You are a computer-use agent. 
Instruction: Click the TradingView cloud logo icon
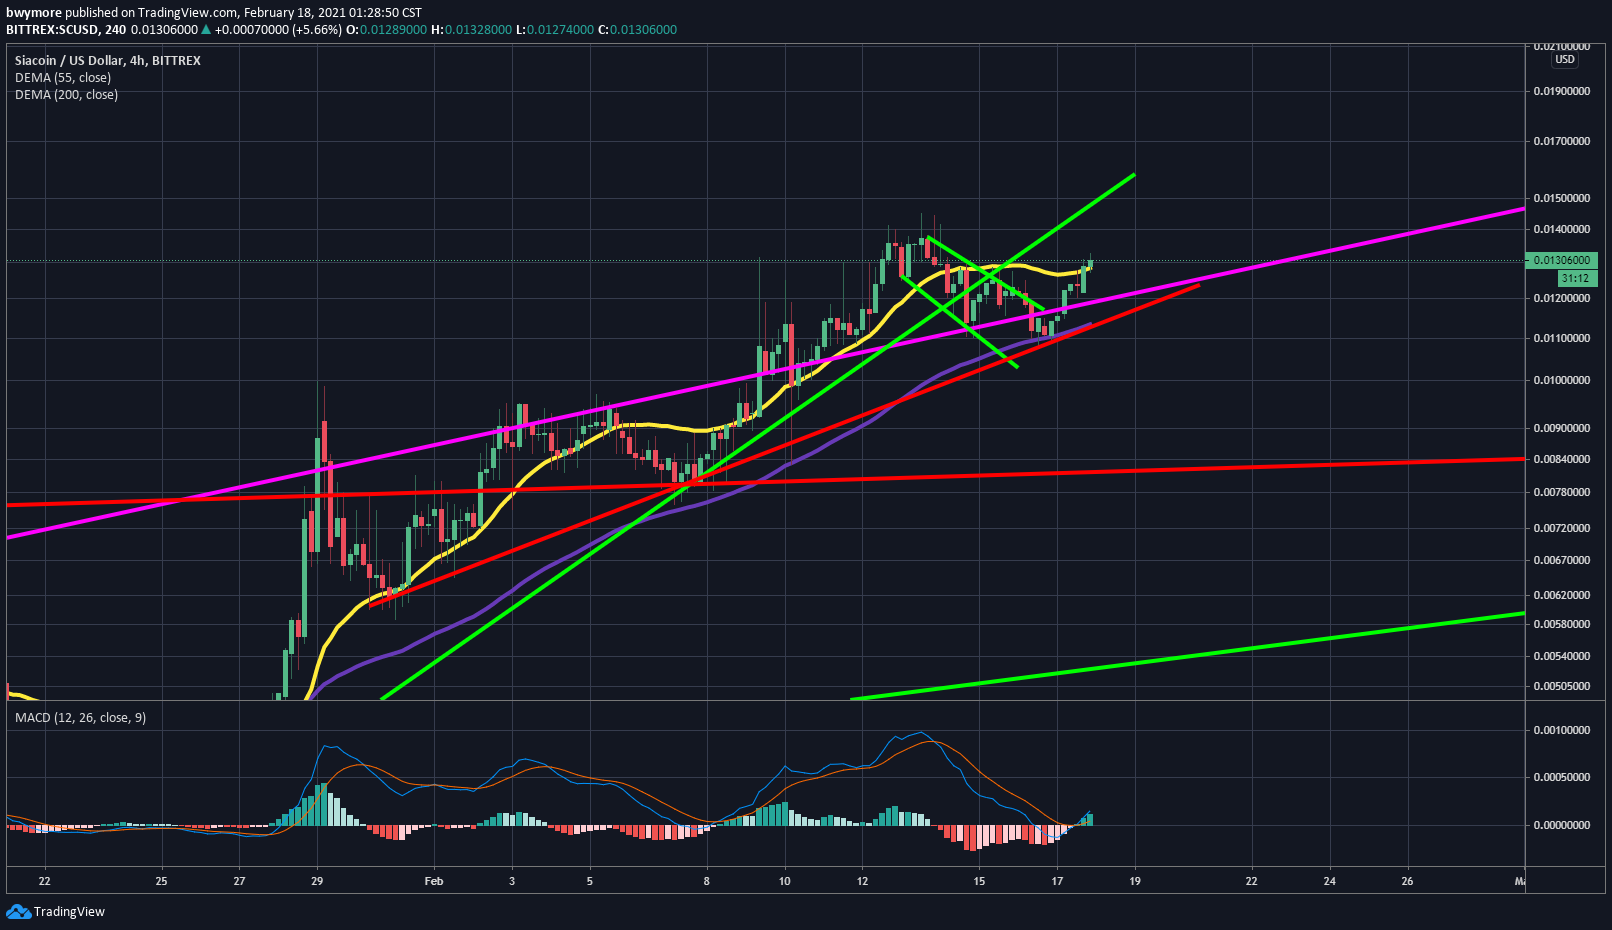tap(18, 911)
